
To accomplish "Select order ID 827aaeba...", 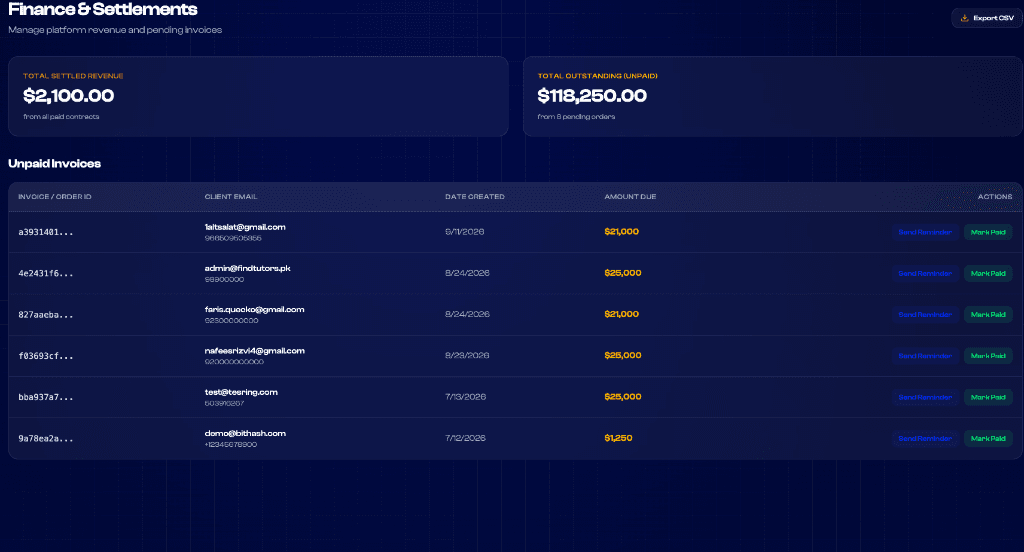I will [46, 314].
